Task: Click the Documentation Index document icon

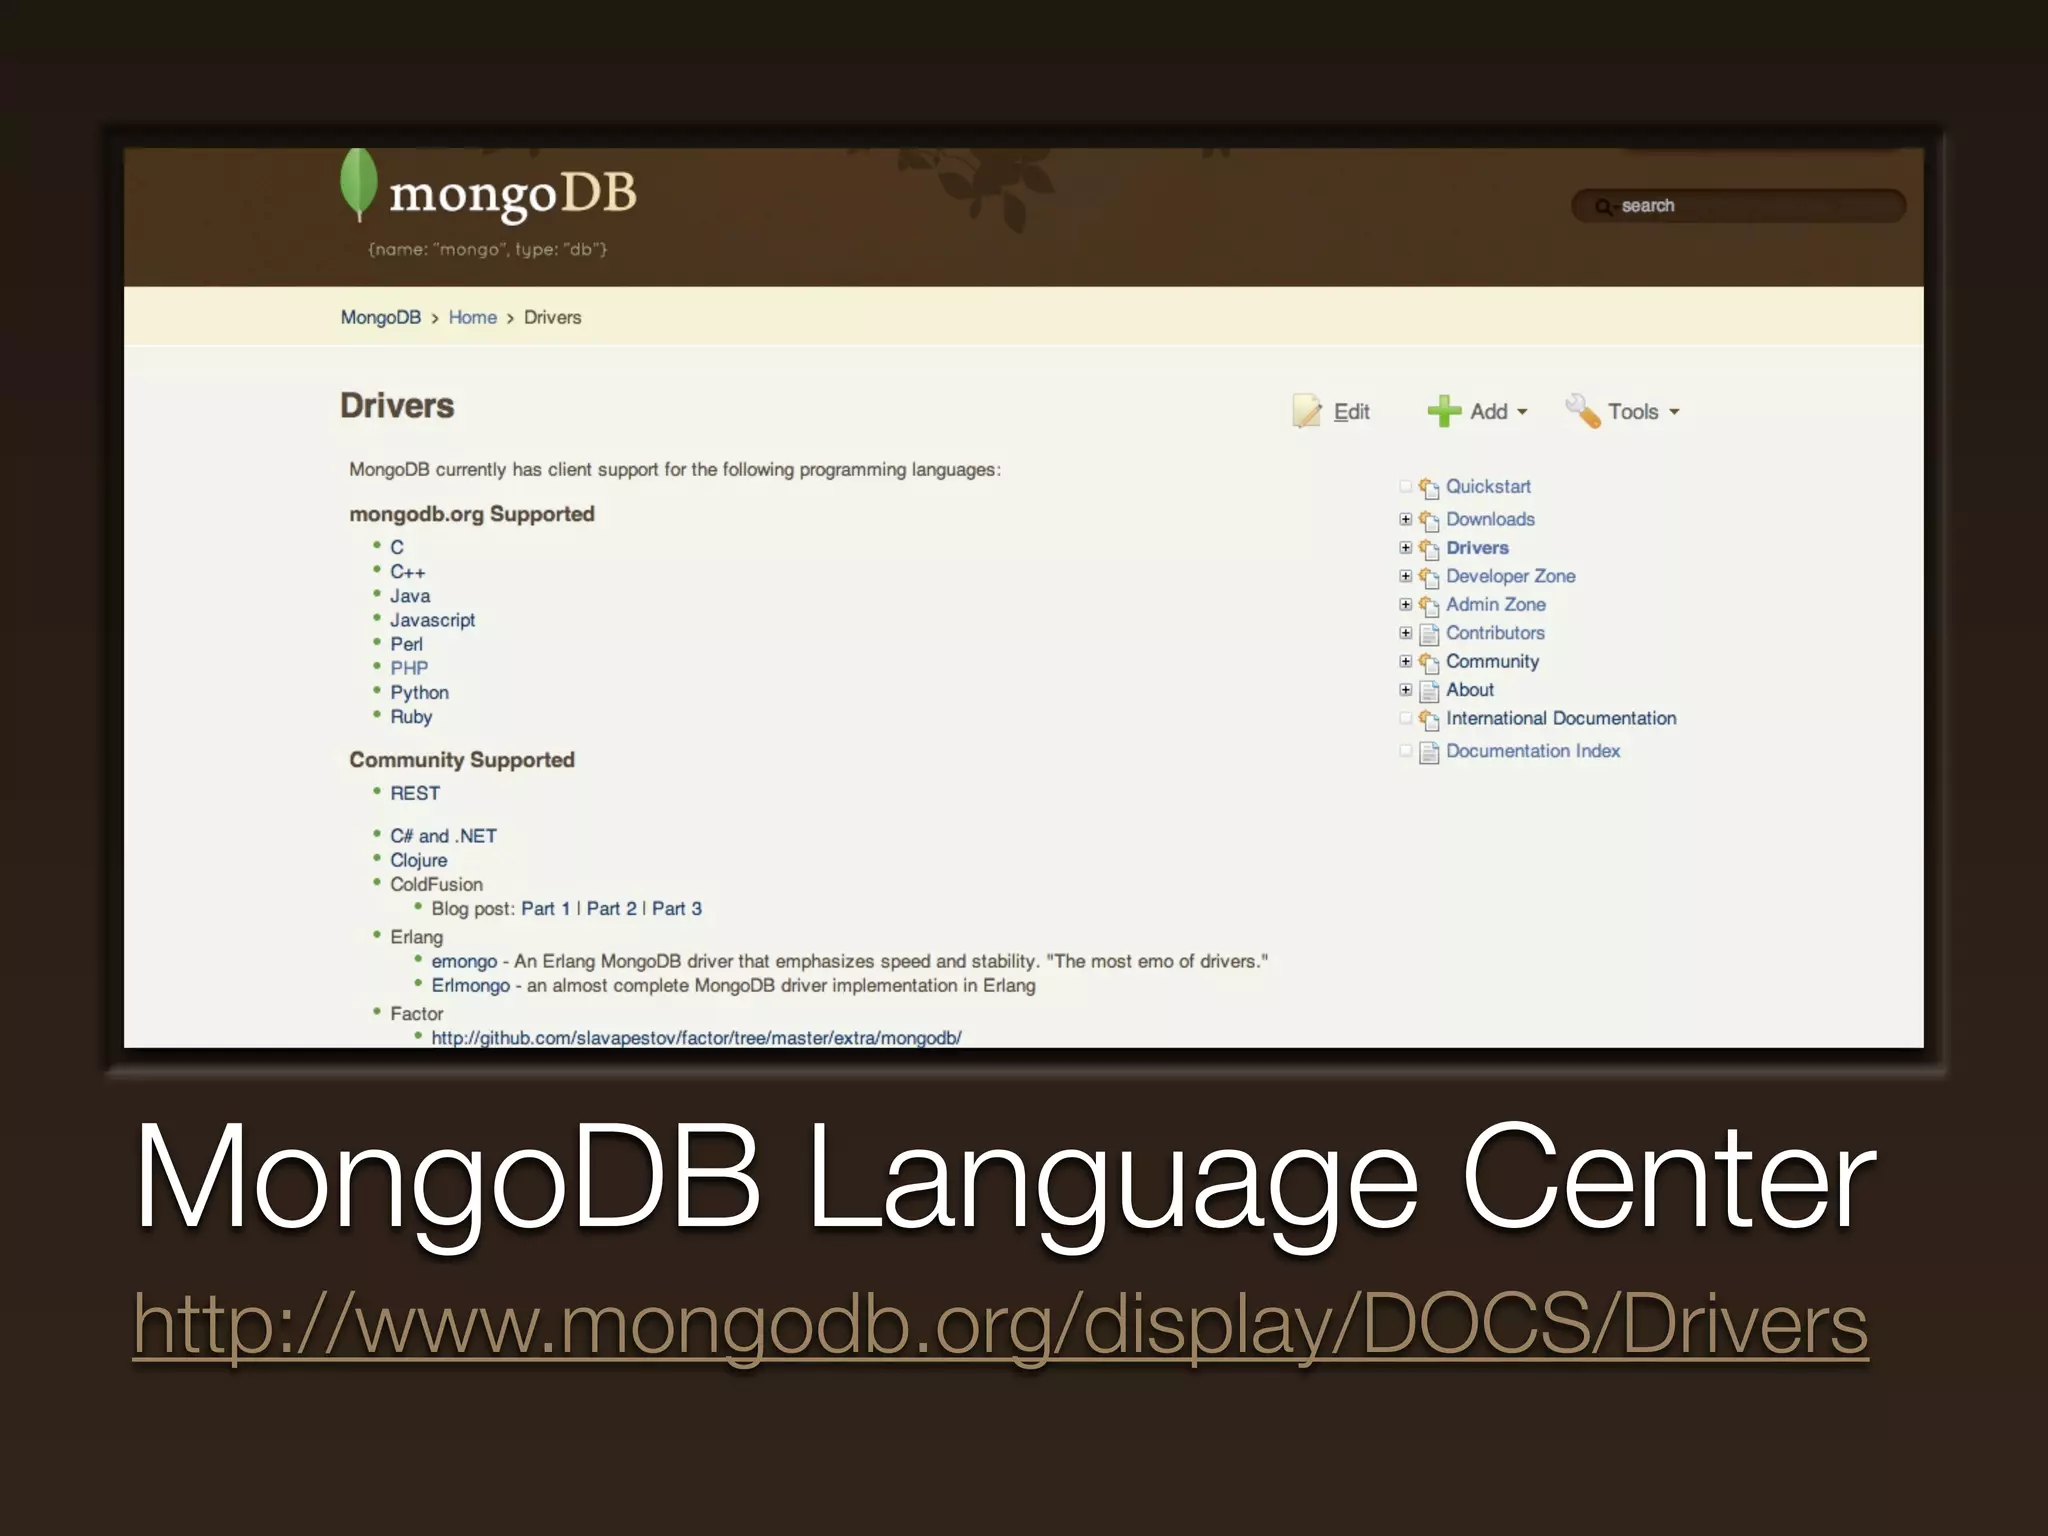Action: click(x=1429, y=752)
